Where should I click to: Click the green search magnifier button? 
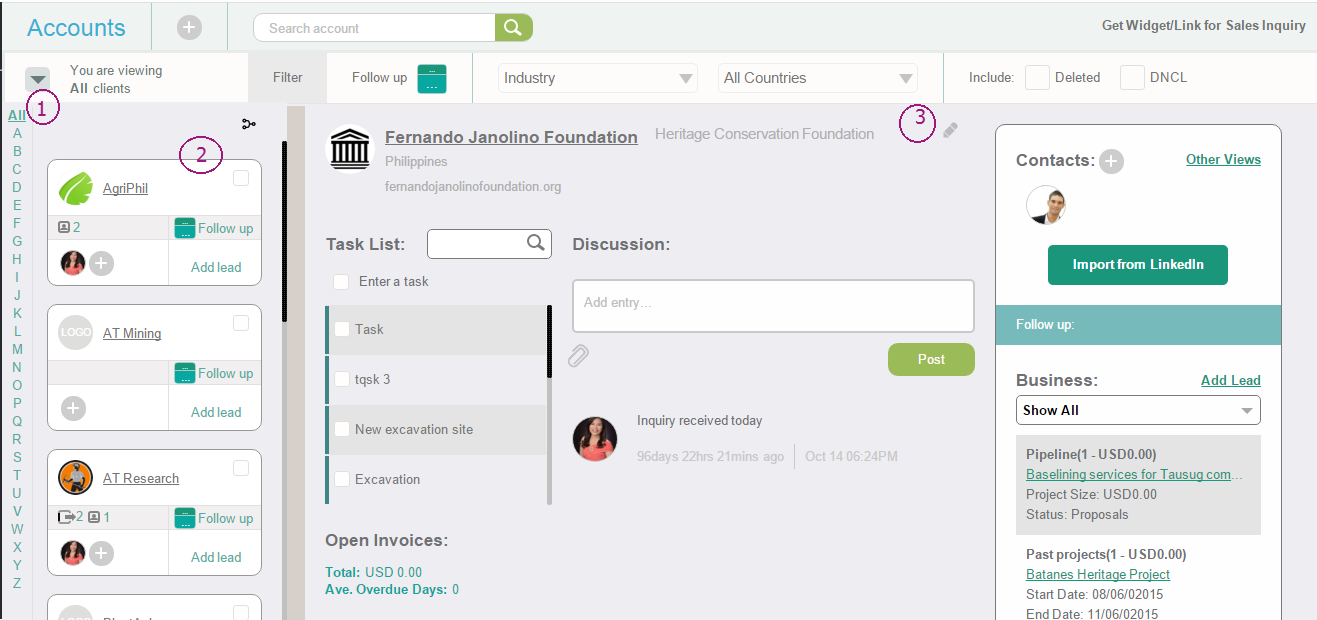click(514, 28)
